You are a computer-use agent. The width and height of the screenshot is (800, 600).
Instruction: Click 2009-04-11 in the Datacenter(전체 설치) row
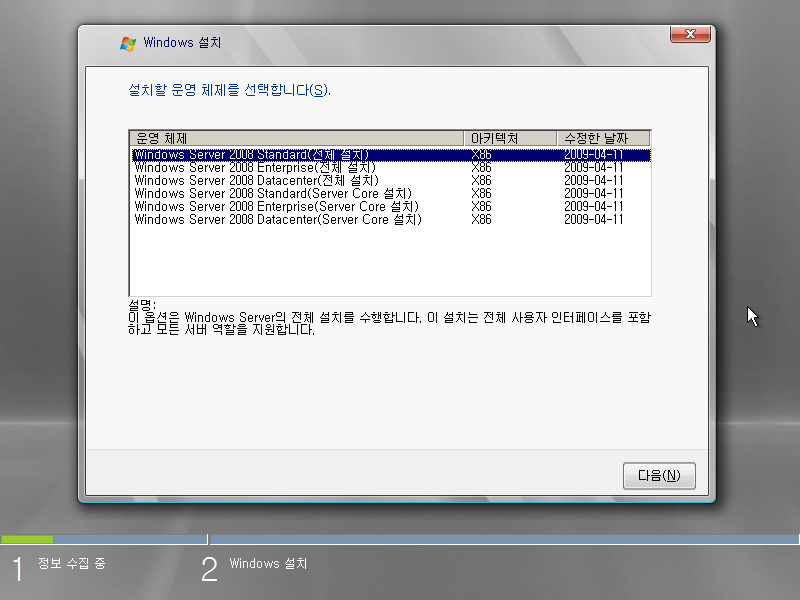(x=593, y=181)
